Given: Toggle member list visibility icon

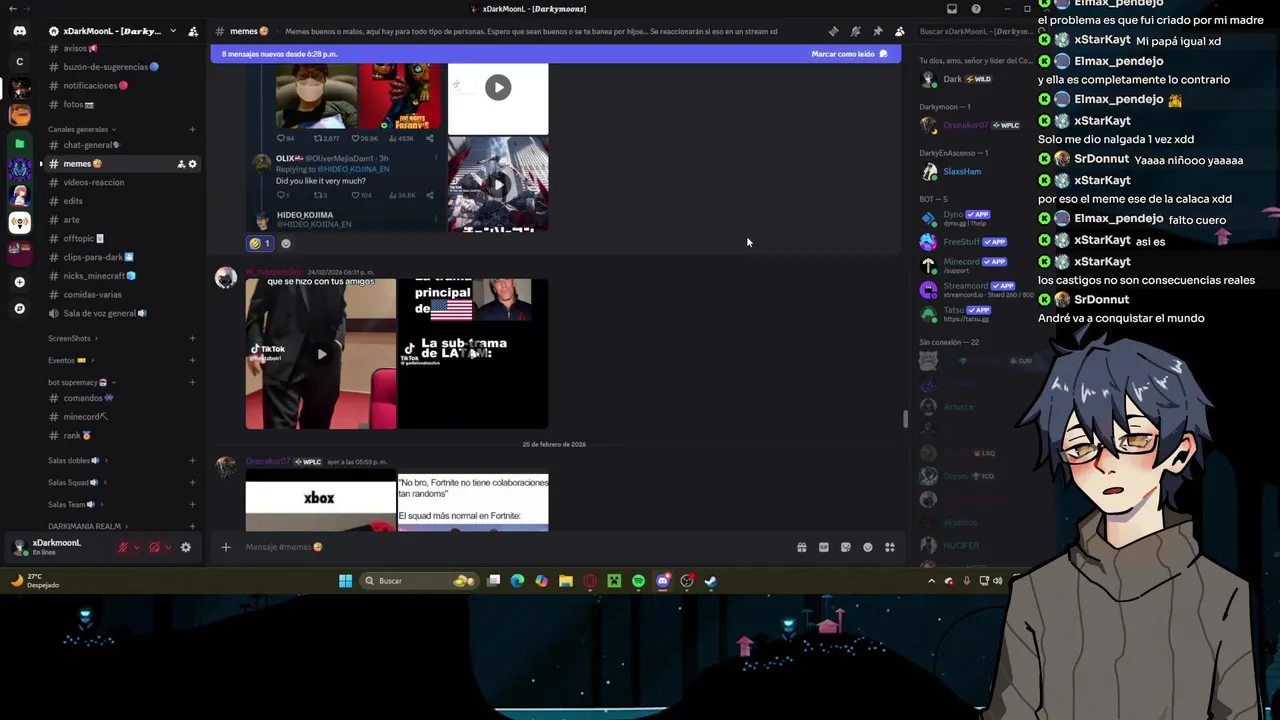Looking at the screenshot, I should [899, 31].
